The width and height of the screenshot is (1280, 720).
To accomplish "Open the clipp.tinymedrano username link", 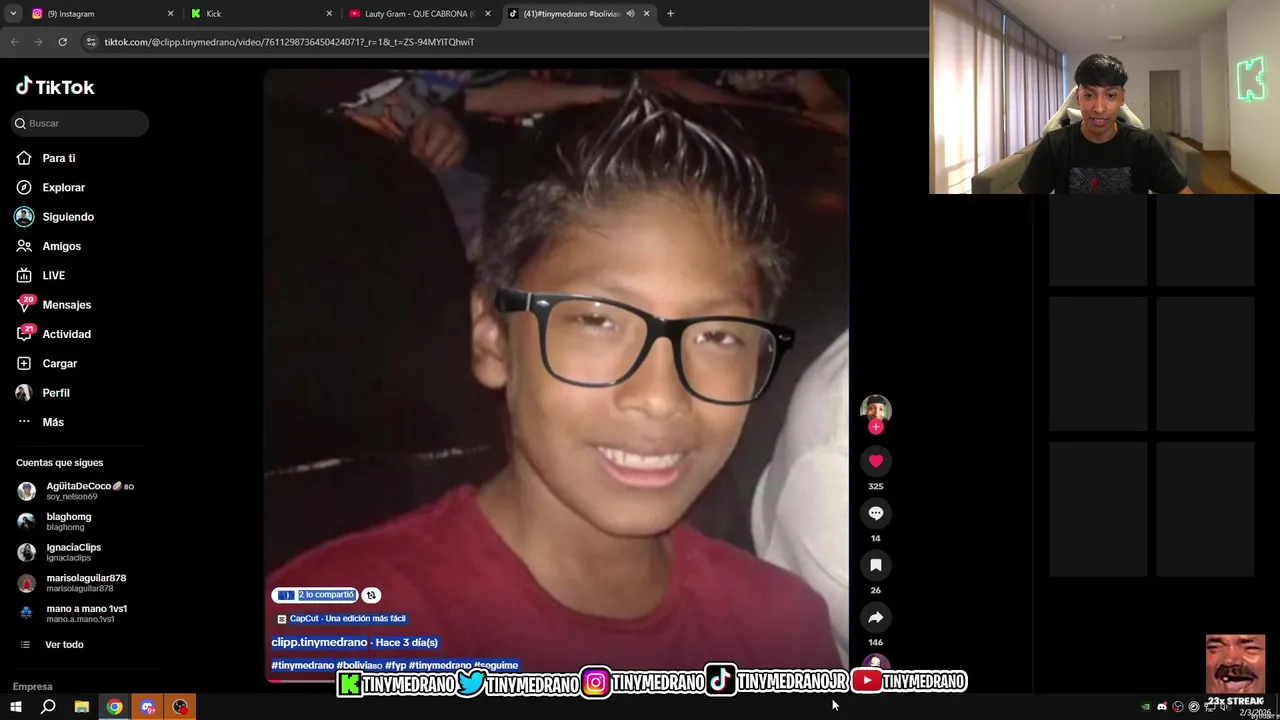I will (319, 642).
